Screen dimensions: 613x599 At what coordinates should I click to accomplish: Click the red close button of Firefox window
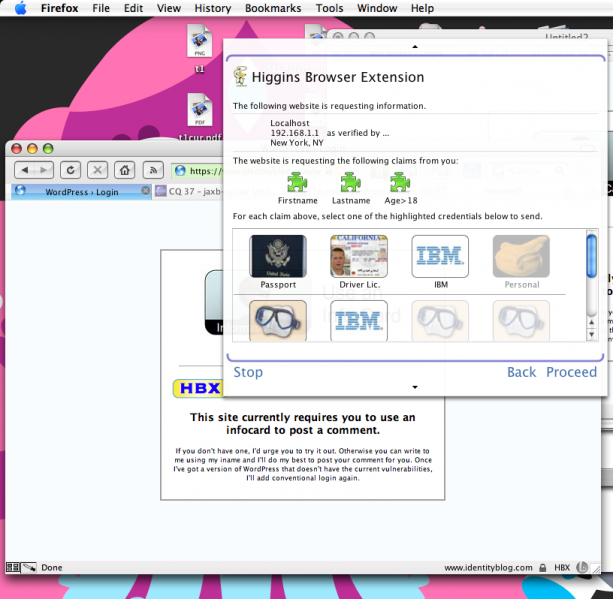click(16, 149)
